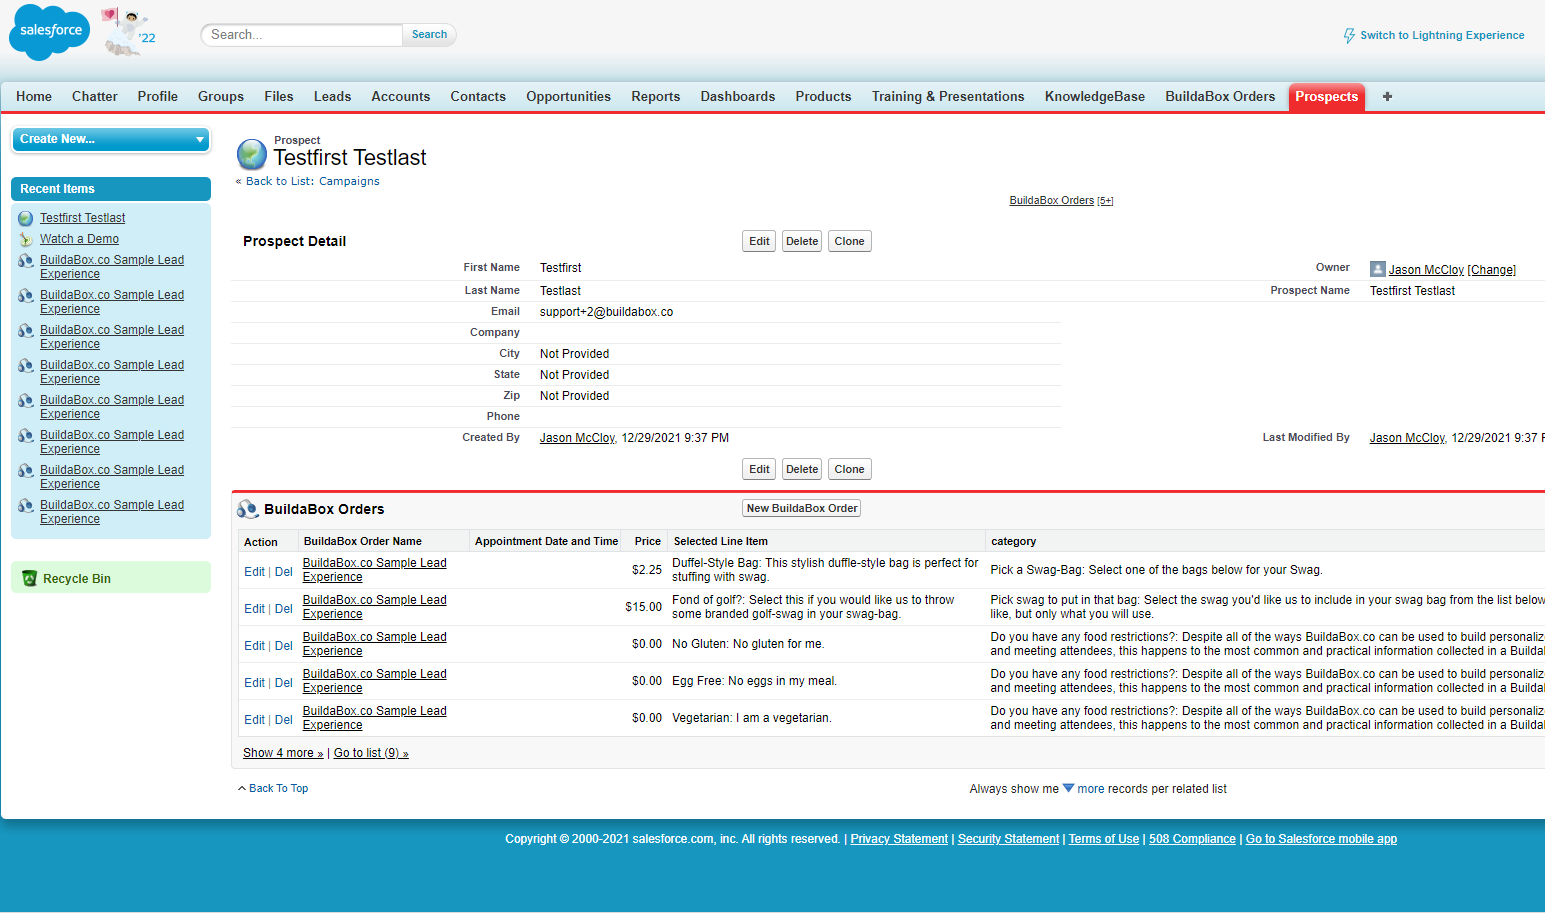
Task: Click the Search button
Action: coord(429,35)
